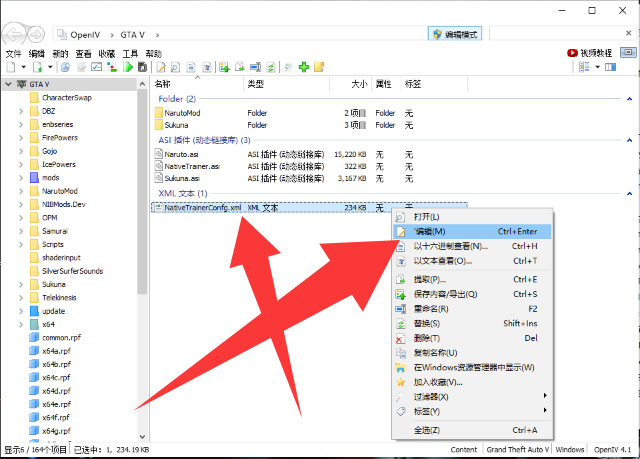Click the icon right of 视频教程
Image resolution: width=640 pixels, height=459 pixels.
pyautogui.click(x=628, y=52)
